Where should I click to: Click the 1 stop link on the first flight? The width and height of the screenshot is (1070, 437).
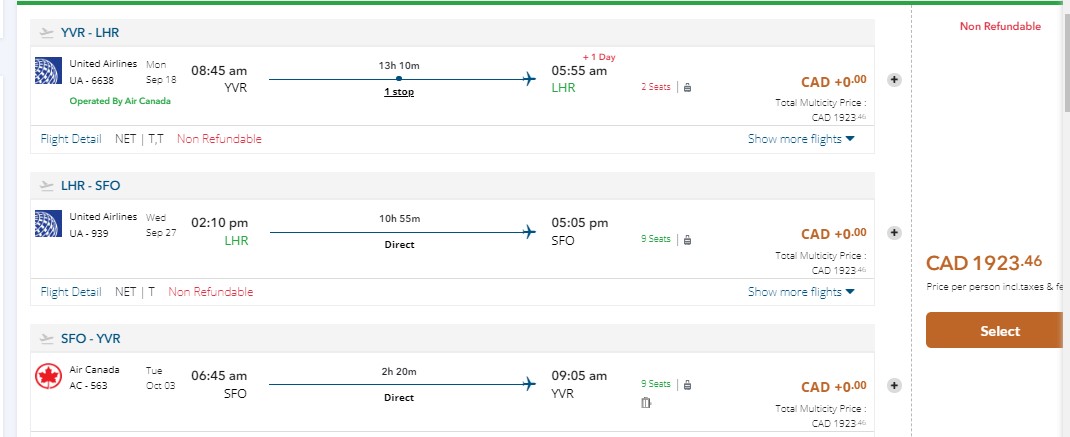pyautogui.click(x=399, y=92)
